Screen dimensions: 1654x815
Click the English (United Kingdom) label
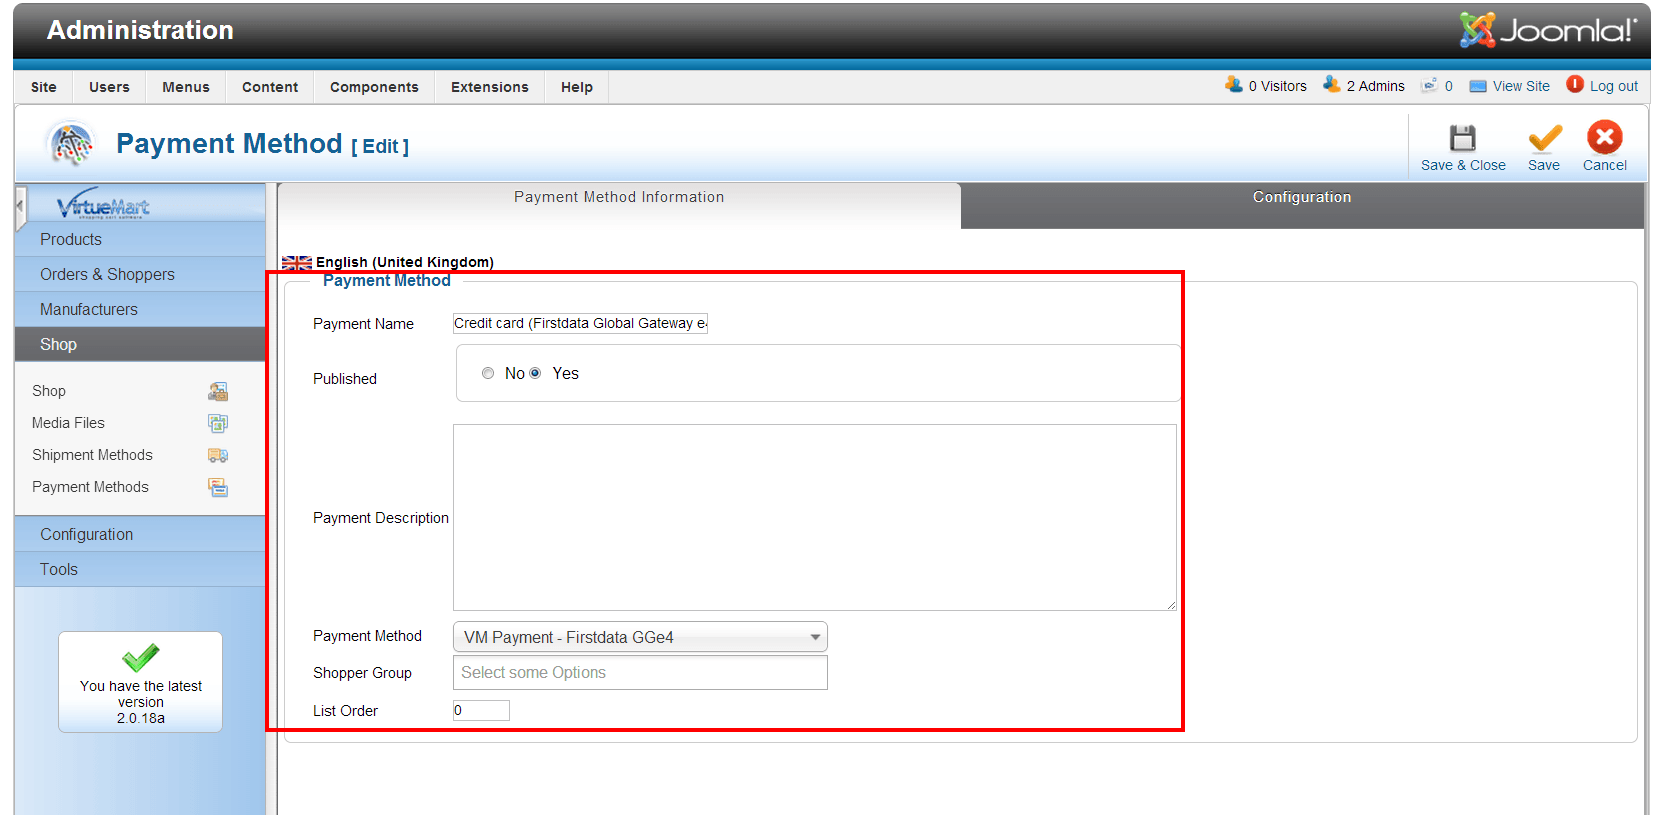[x=405, y=262]
